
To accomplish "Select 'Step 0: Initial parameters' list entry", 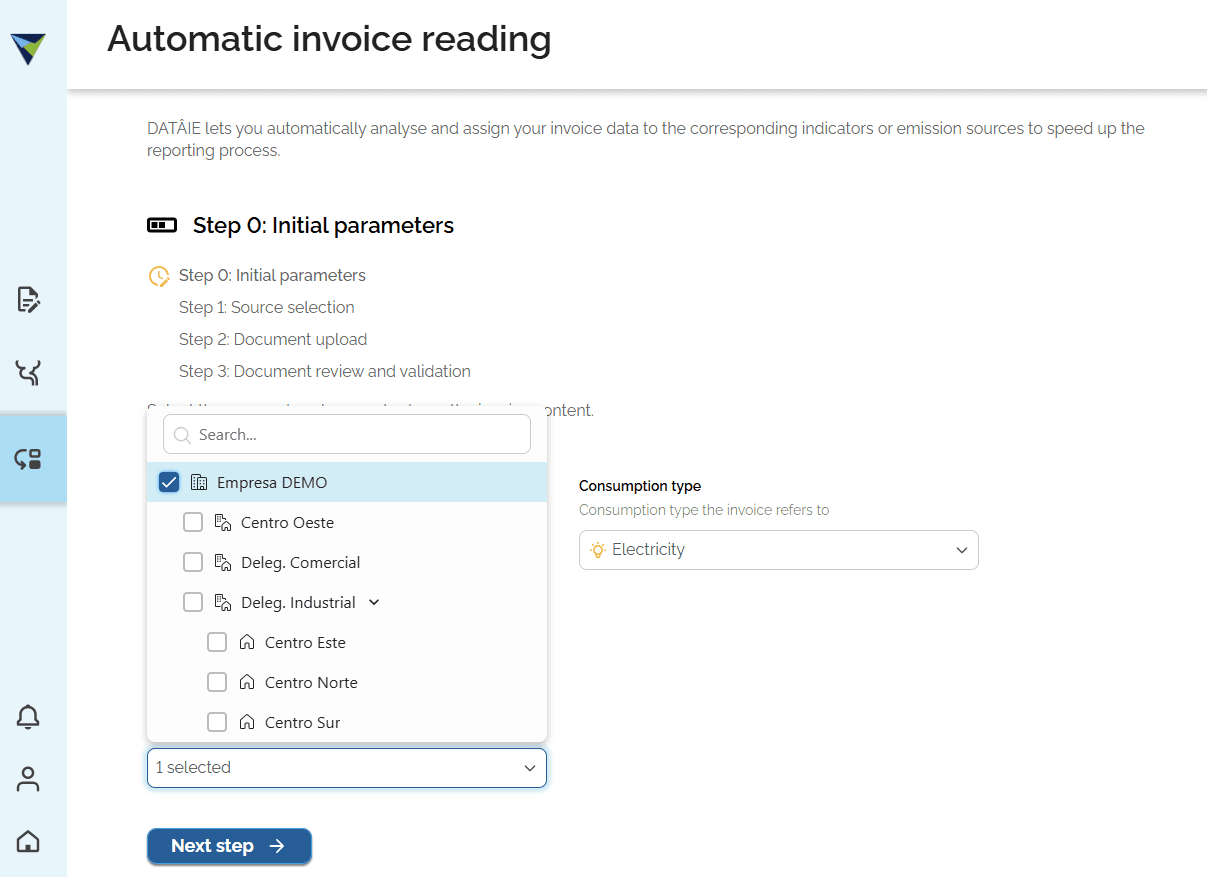I will click(272, 275).
